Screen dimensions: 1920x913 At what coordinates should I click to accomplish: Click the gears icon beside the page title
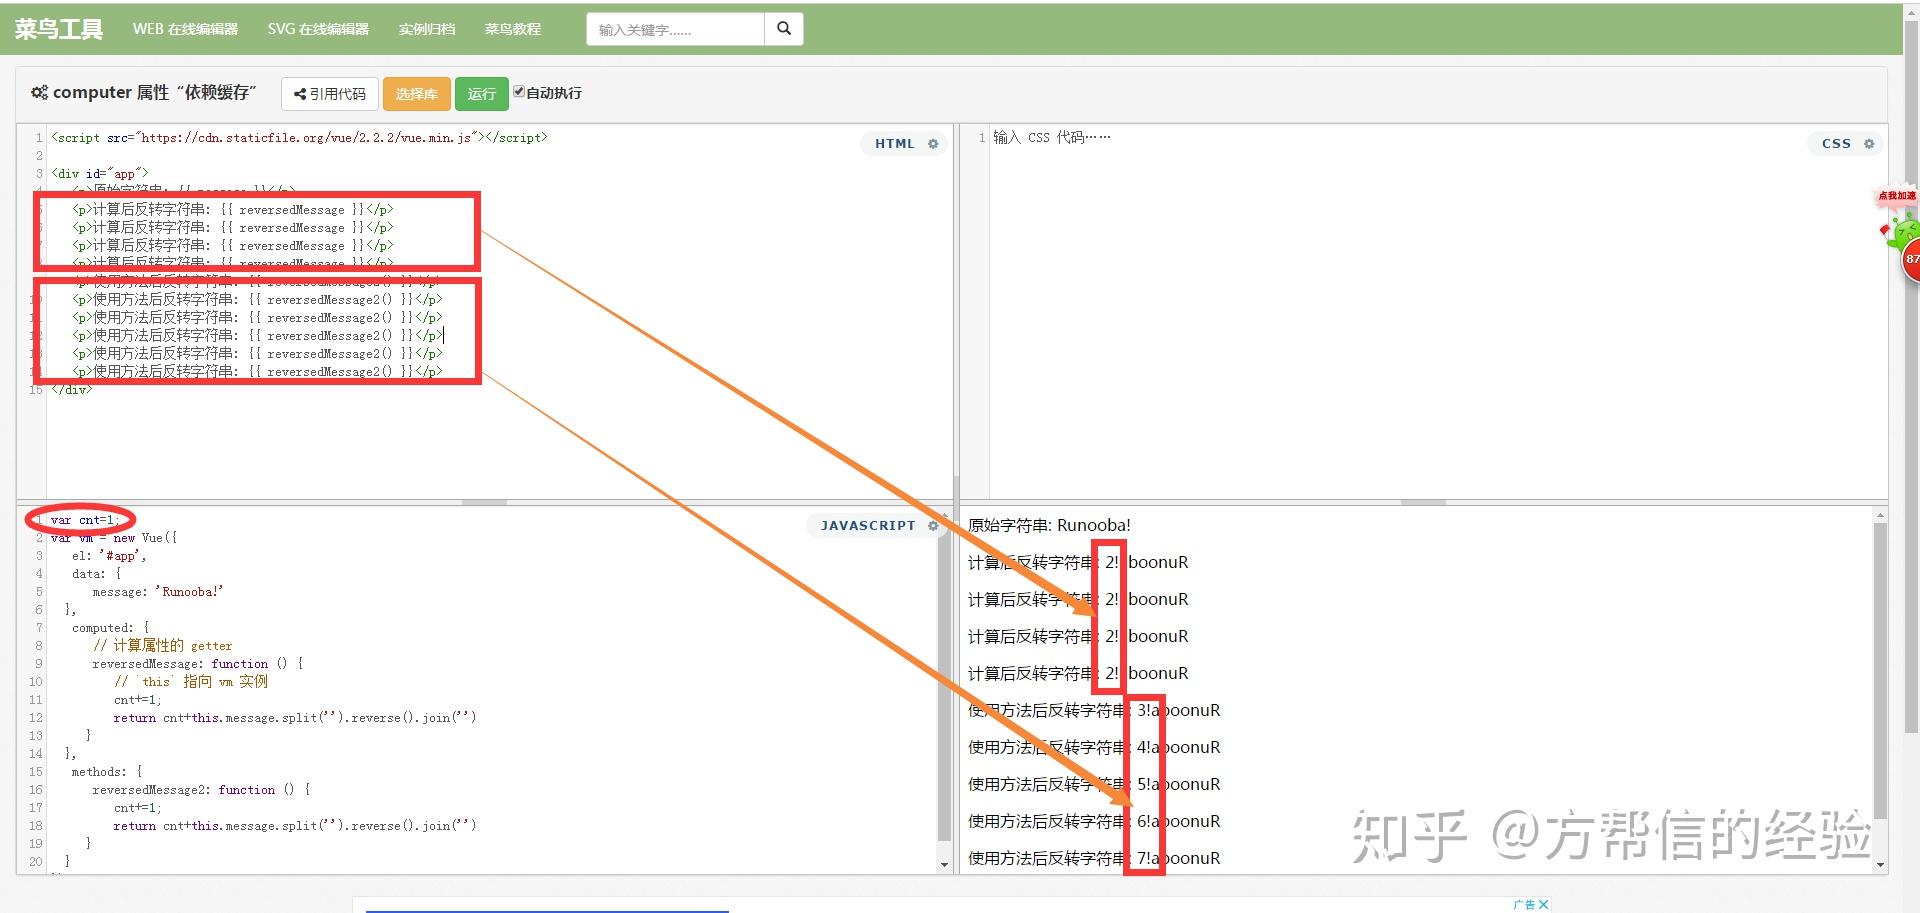click(39, 92)
